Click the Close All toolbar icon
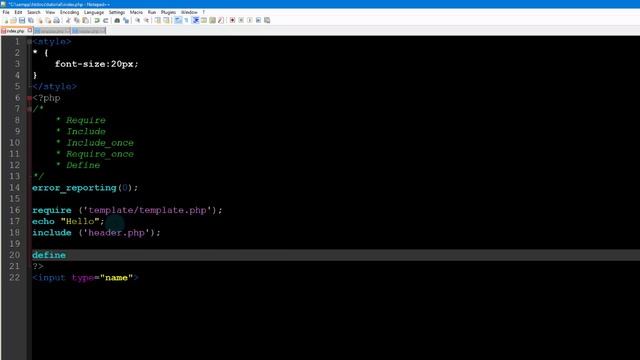Viewport: 640px width, 360px height. 48,20
